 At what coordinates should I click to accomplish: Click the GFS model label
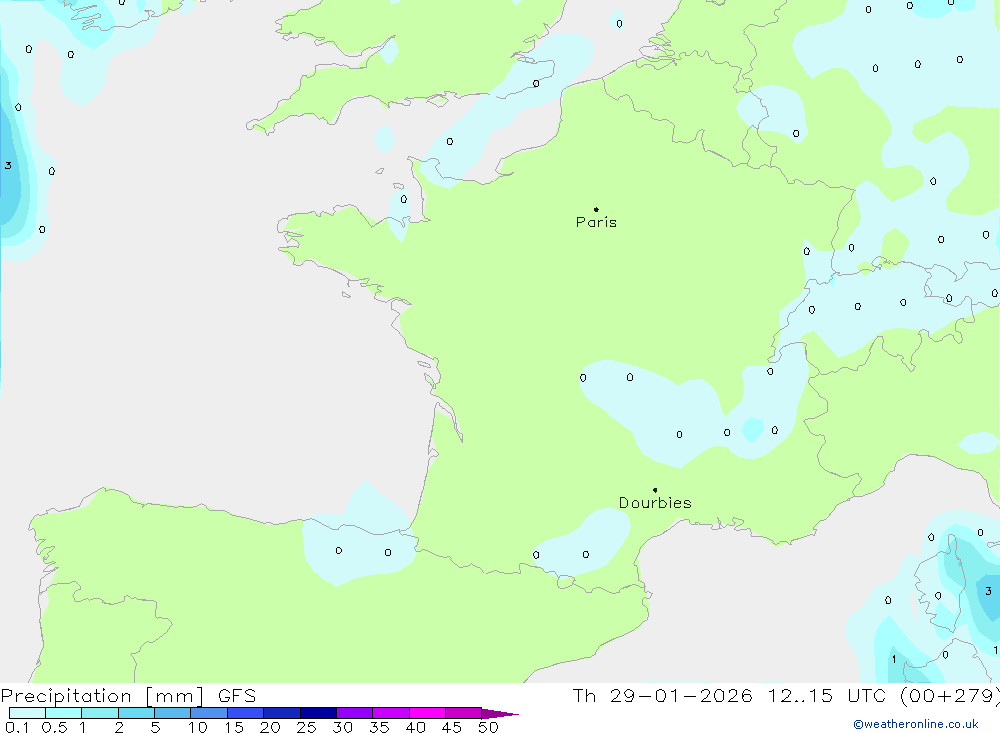click(237, 696)
